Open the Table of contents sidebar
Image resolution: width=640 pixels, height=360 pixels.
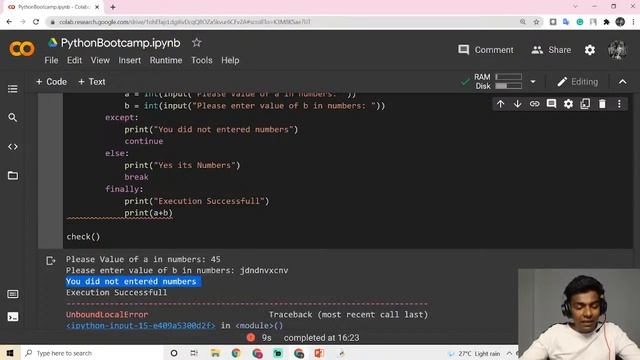point(13,89)
